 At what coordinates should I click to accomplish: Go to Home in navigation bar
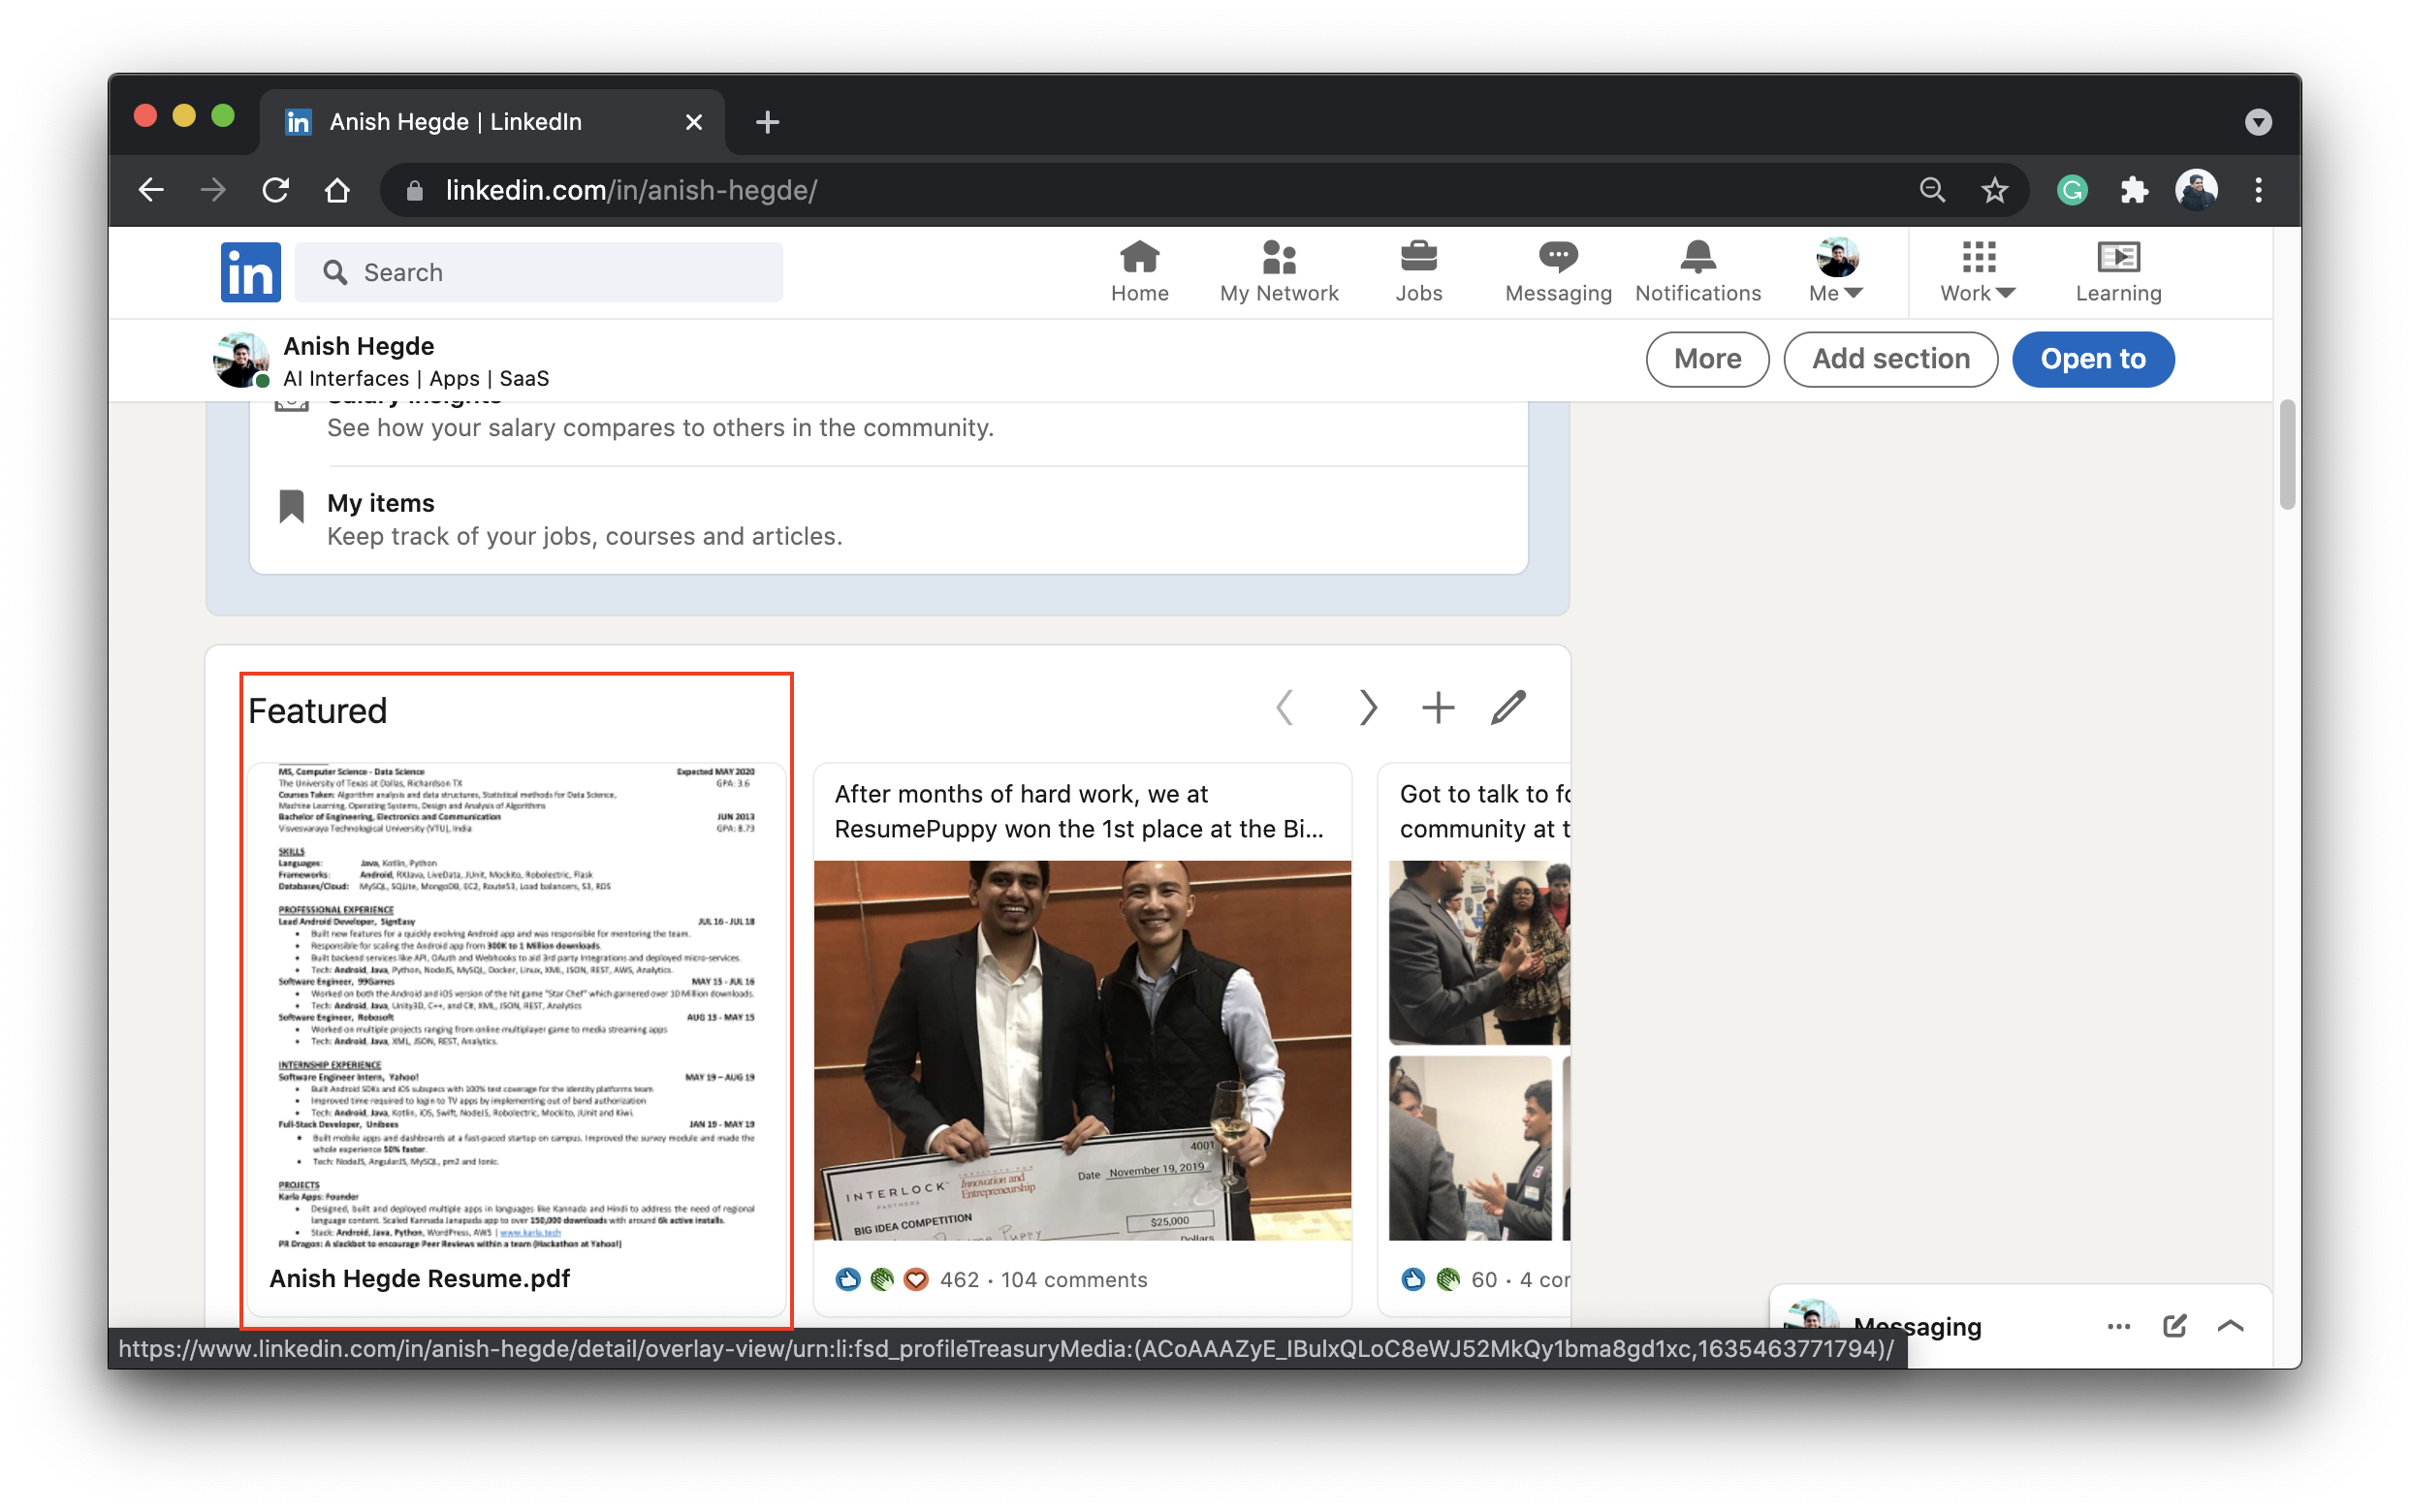pos(1139,271)
